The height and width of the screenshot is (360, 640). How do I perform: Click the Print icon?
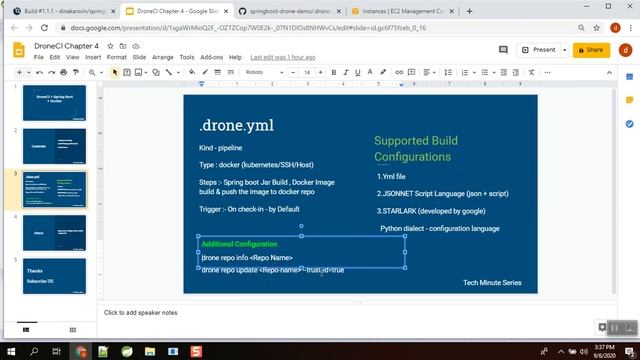(64, 73)
